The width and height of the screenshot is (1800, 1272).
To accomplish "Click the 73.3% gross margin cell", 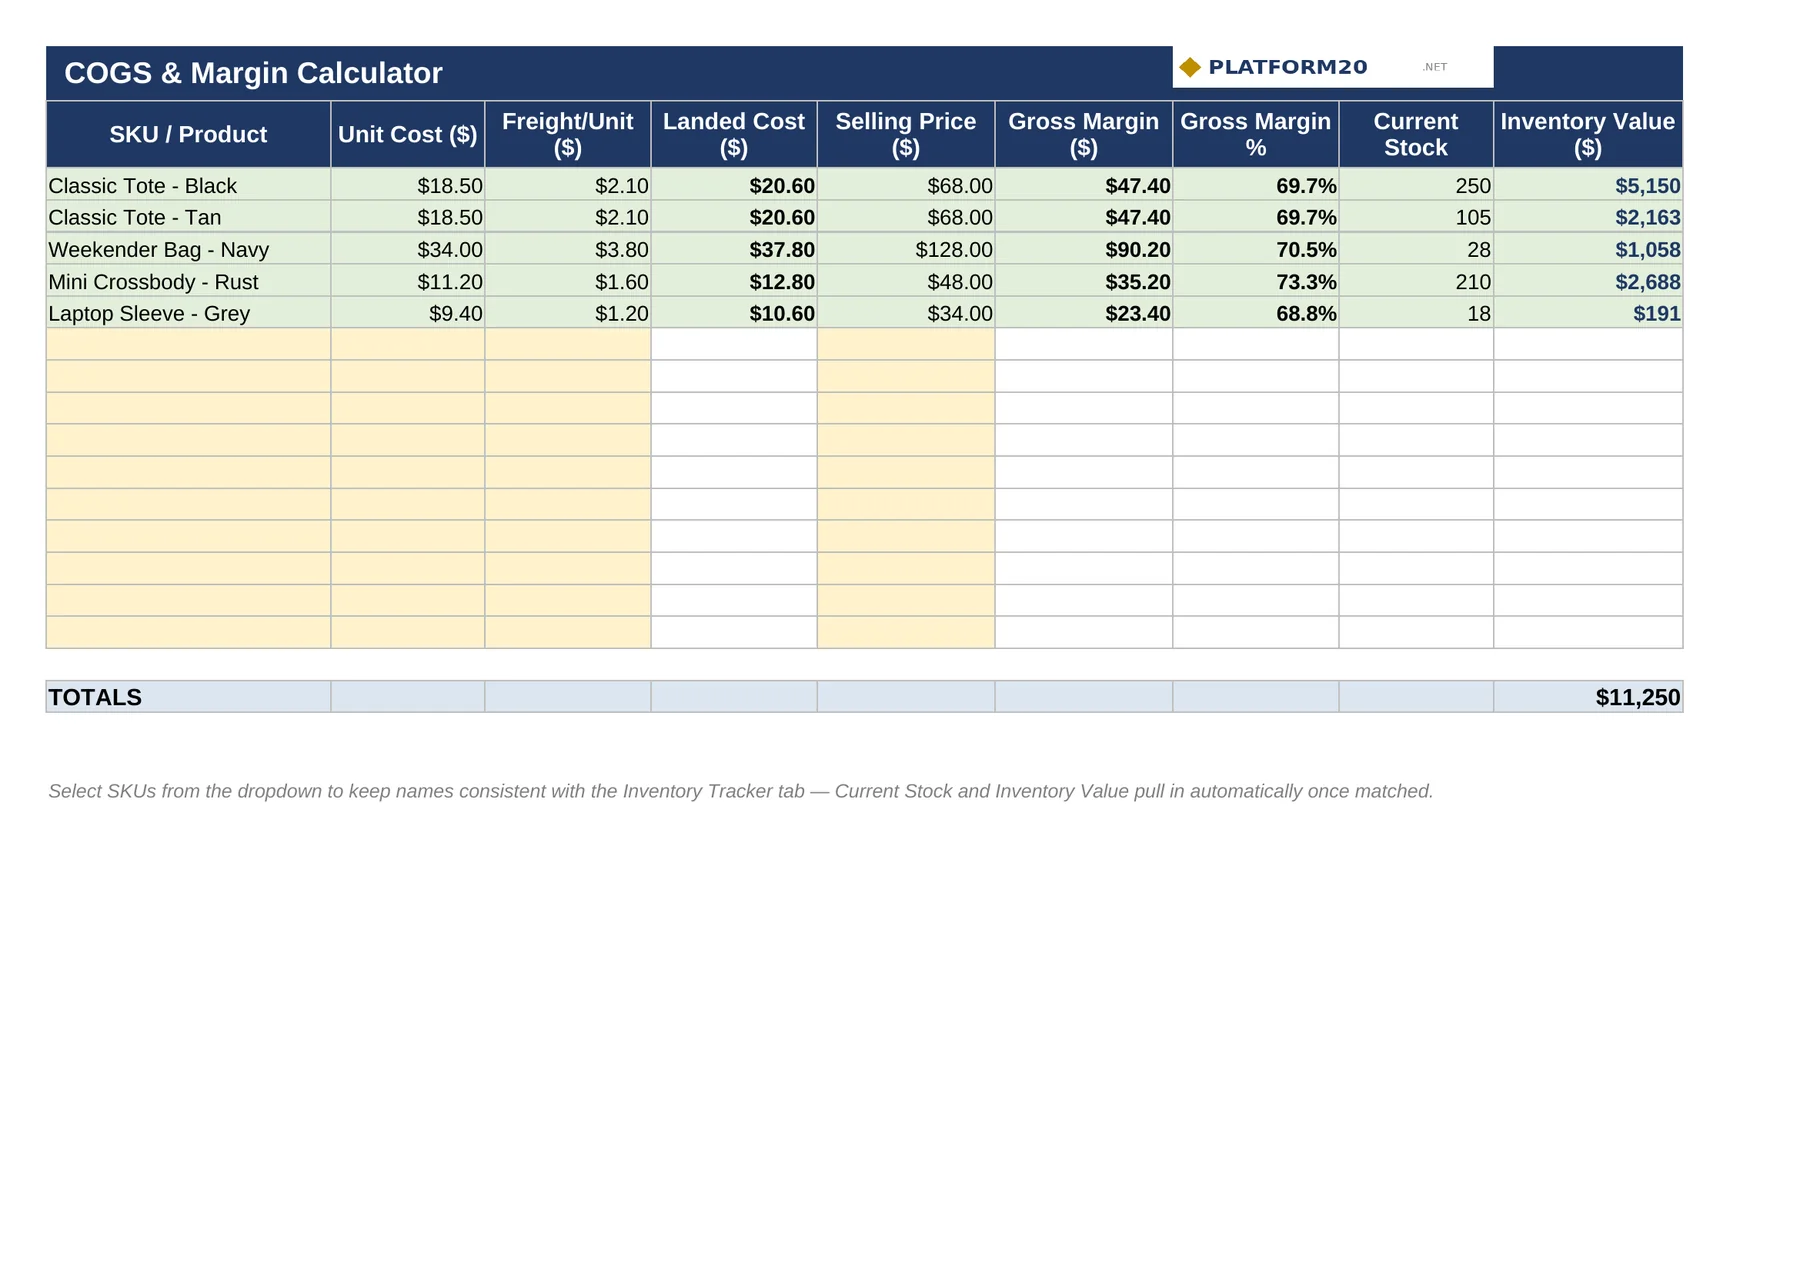I will point(1256,281).
